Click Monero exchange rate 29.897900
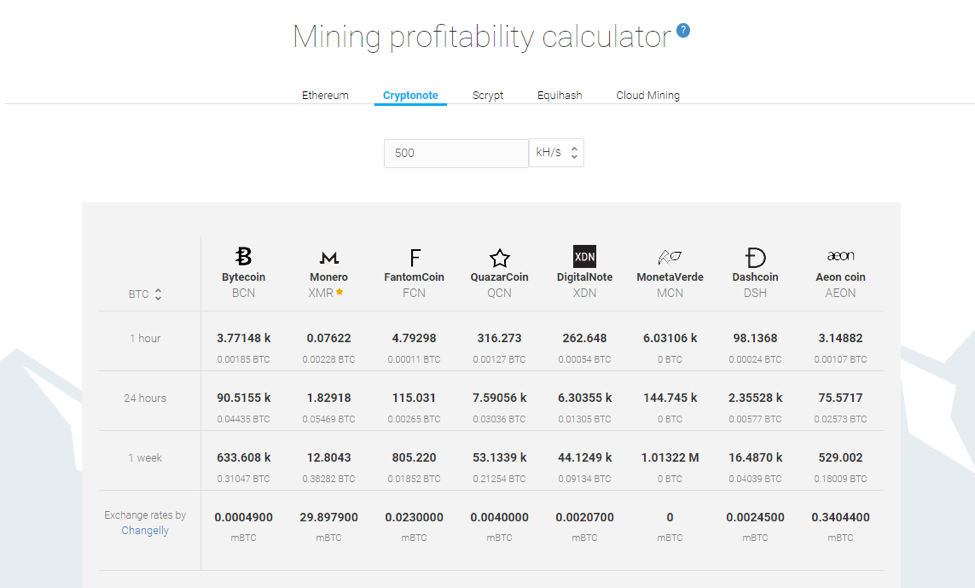The image size is (975, 588). tap(329, 517)
